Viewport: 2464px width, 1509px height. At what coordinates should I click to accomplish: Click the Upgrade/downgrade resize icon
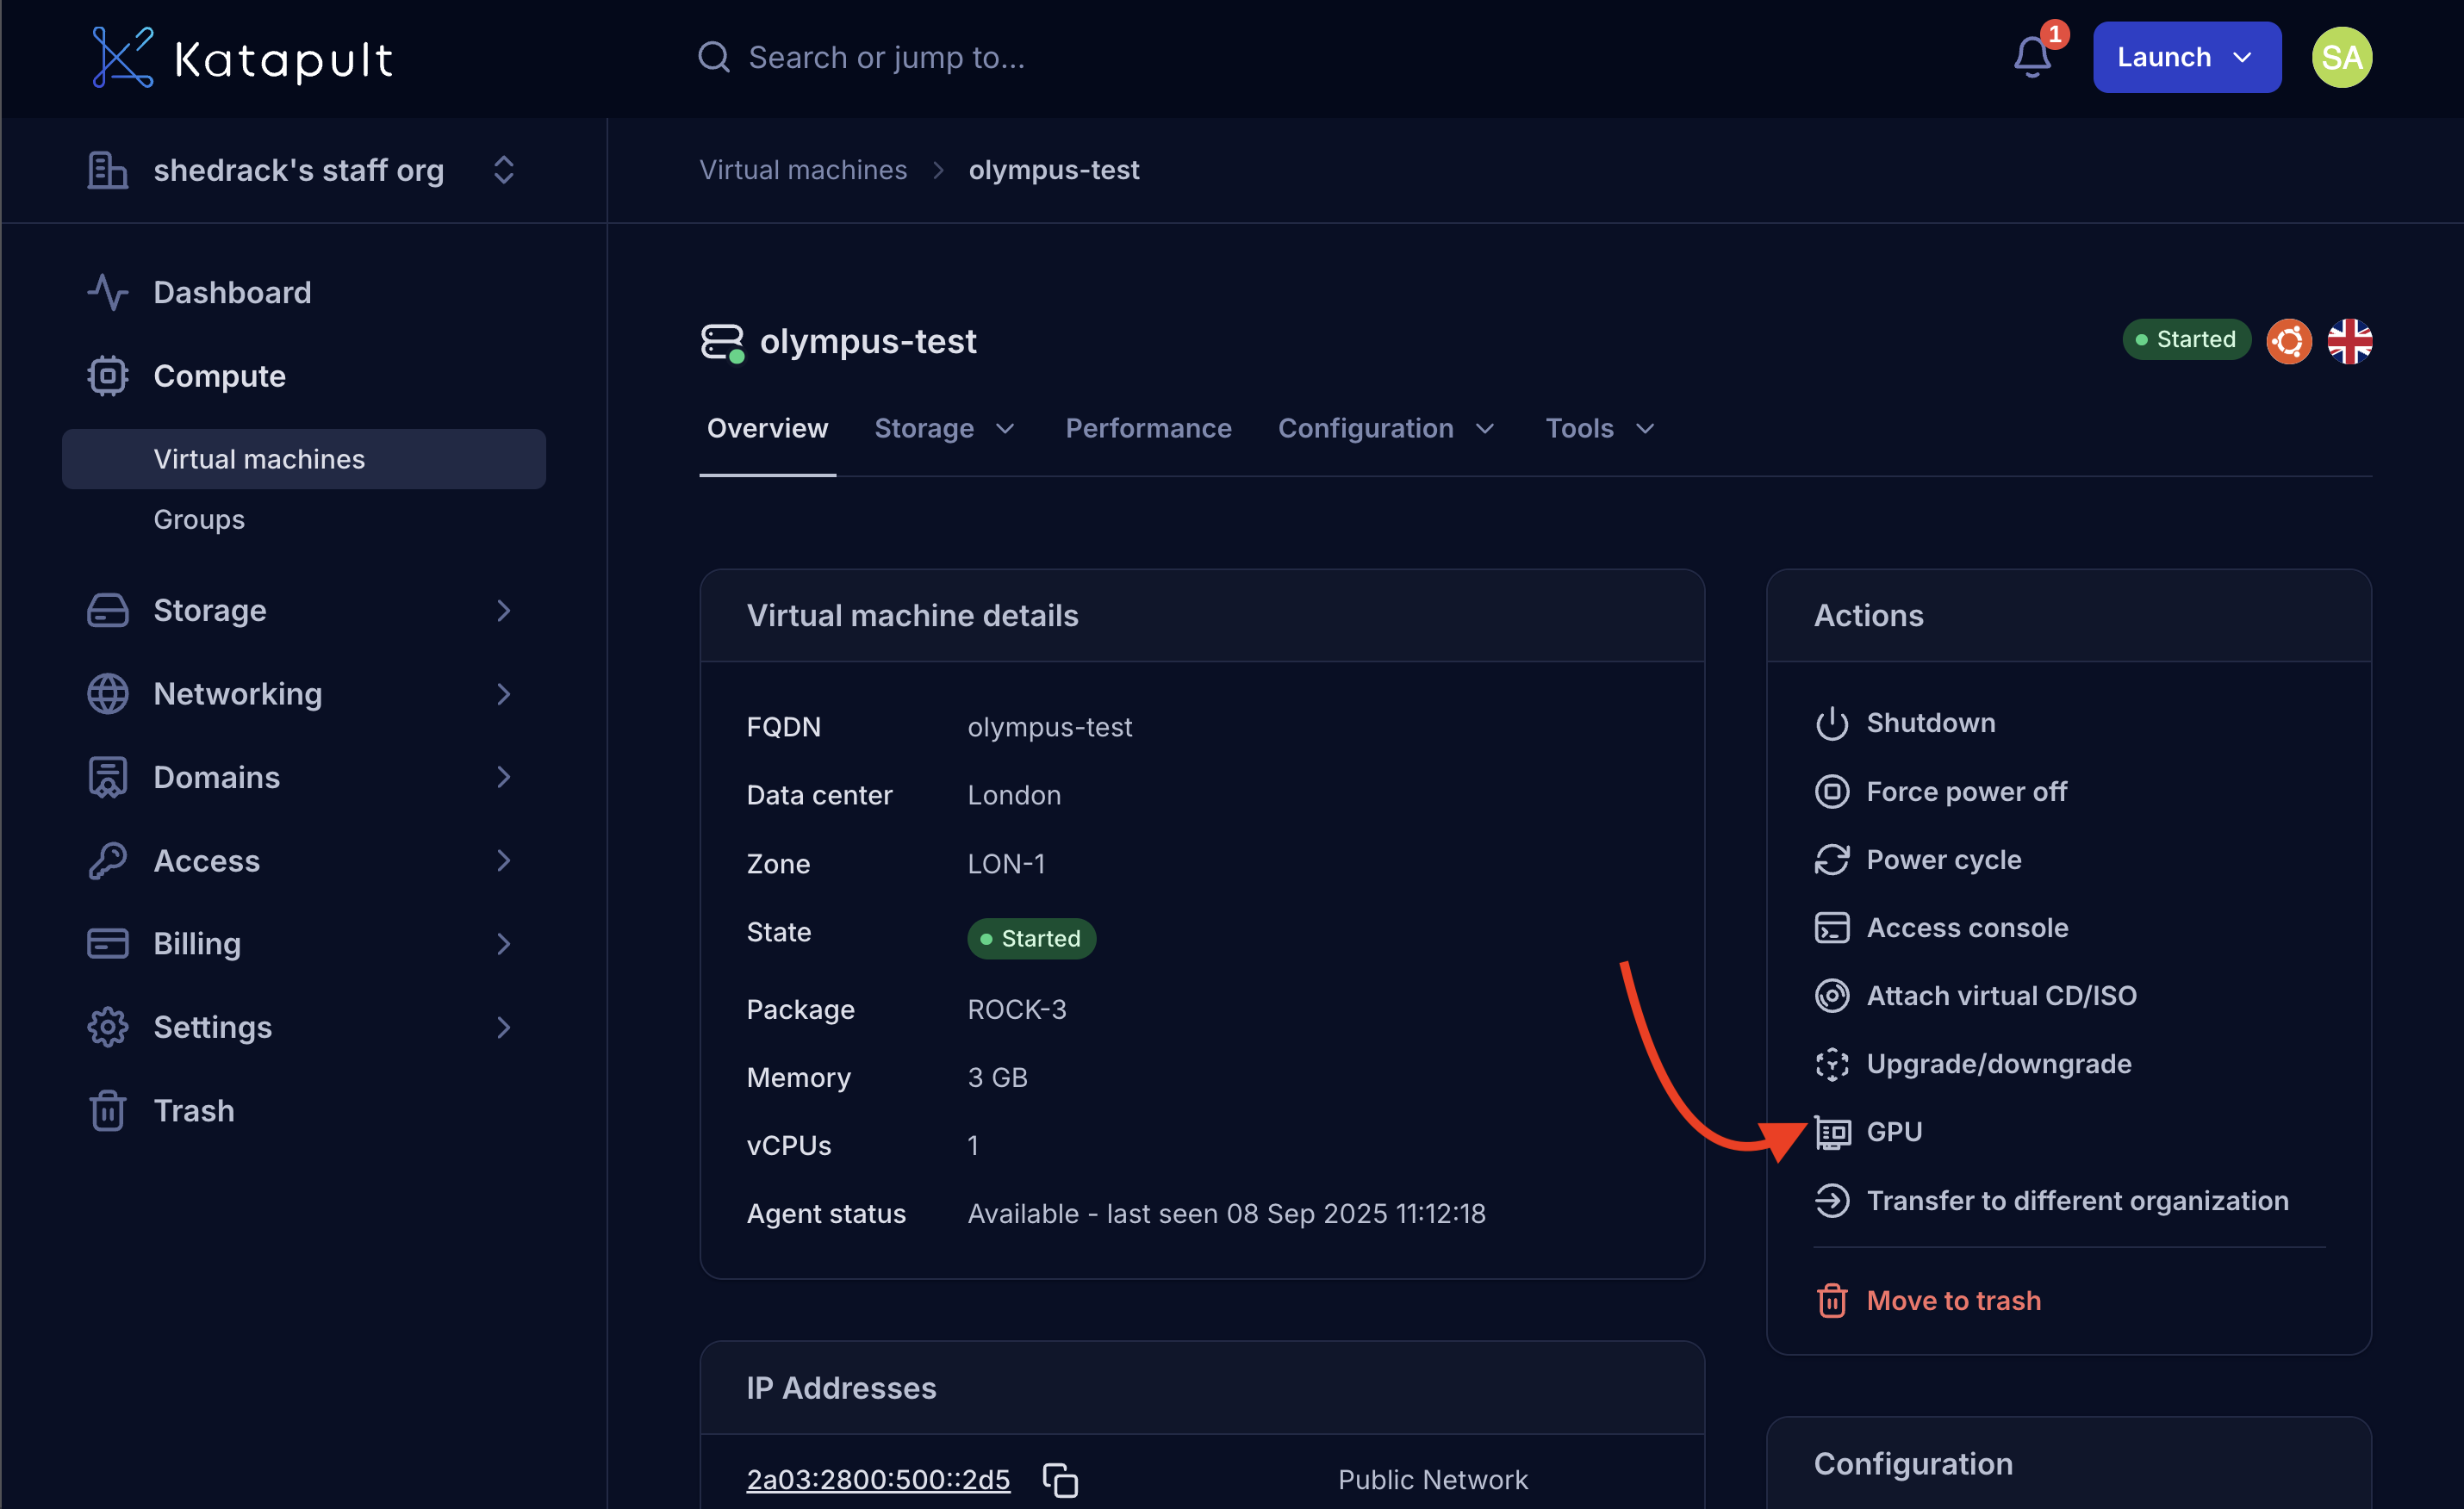1831,1064
